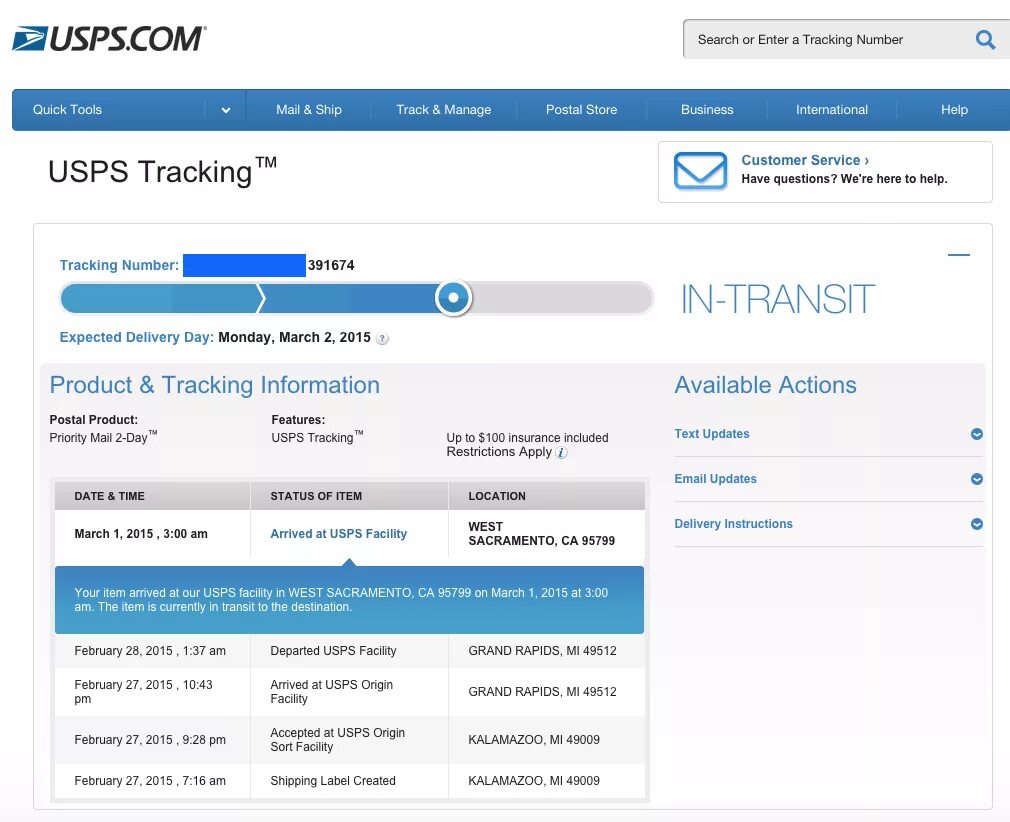Viewport: 1010px width, 822px height.
Task: Open the Mail & Ship menu
Action: point(309,110)
